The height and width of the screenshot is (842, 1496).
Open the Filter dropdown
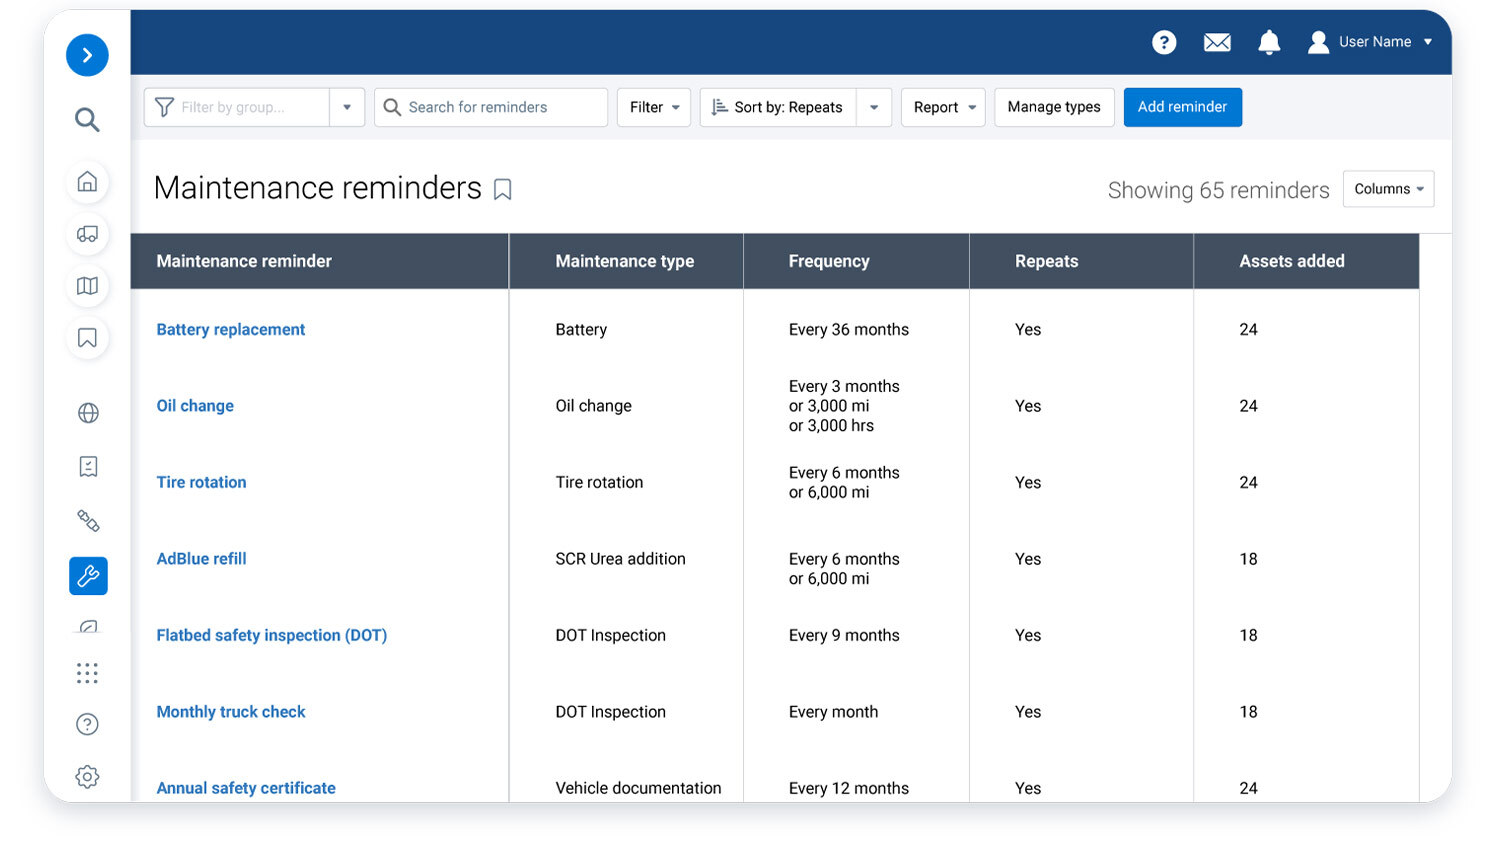click(x=653, y=107)
